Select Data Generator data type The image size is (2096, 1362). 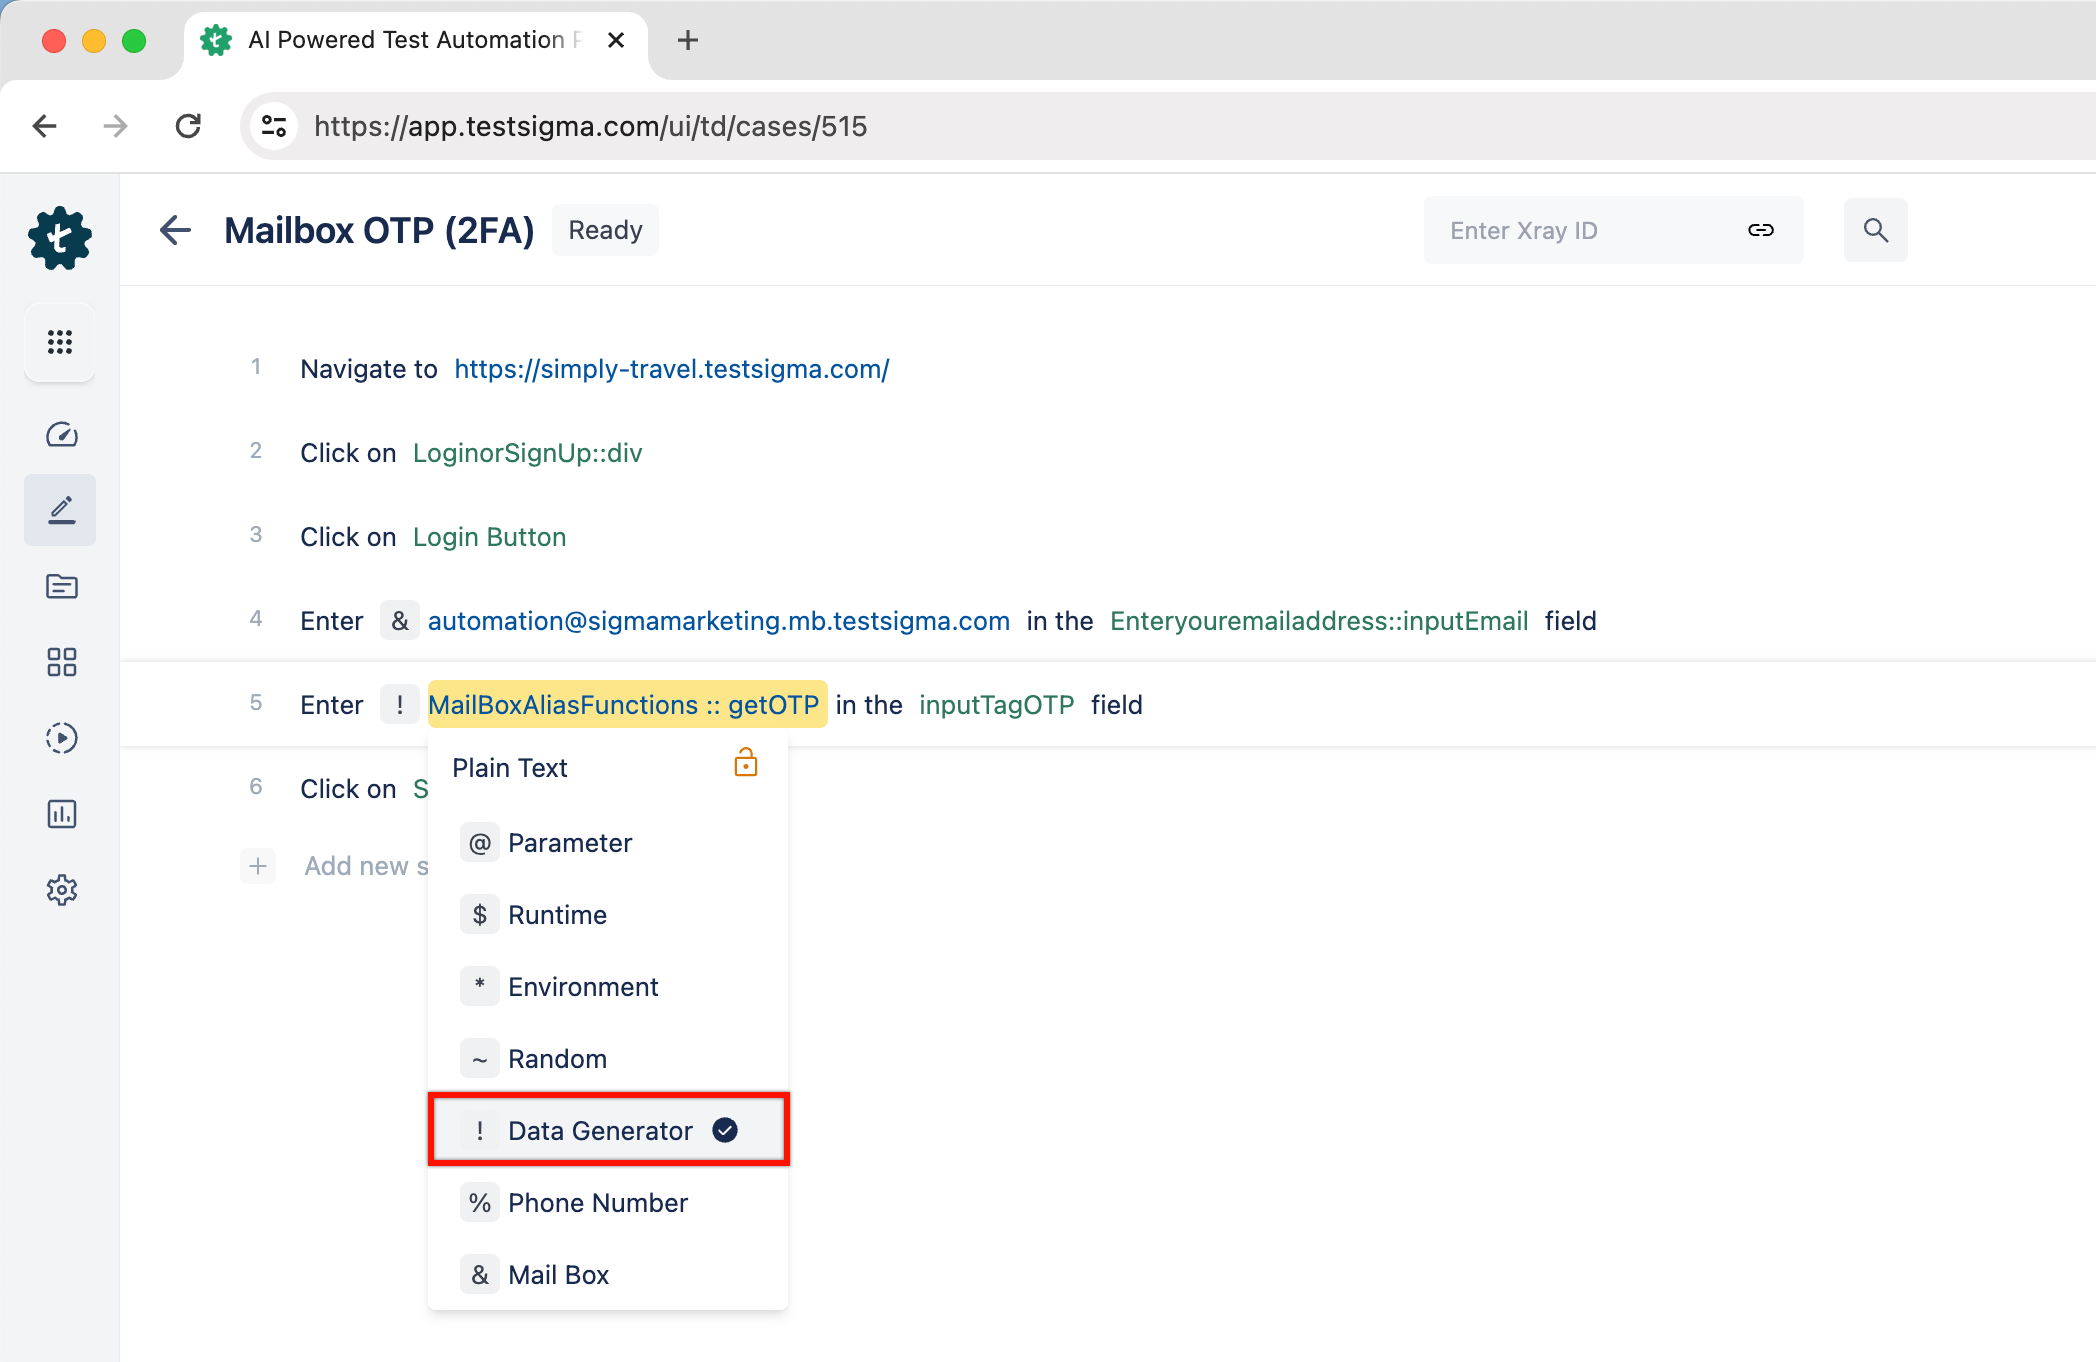click(608, 1130)
